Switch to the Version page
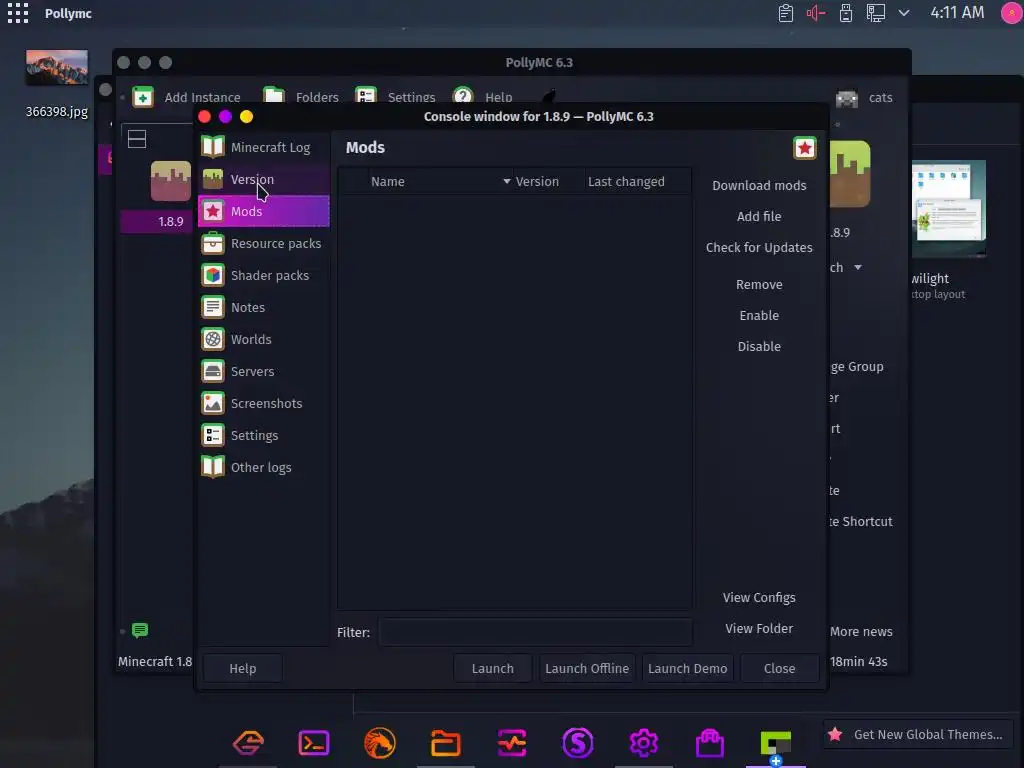 pos(264,180)
